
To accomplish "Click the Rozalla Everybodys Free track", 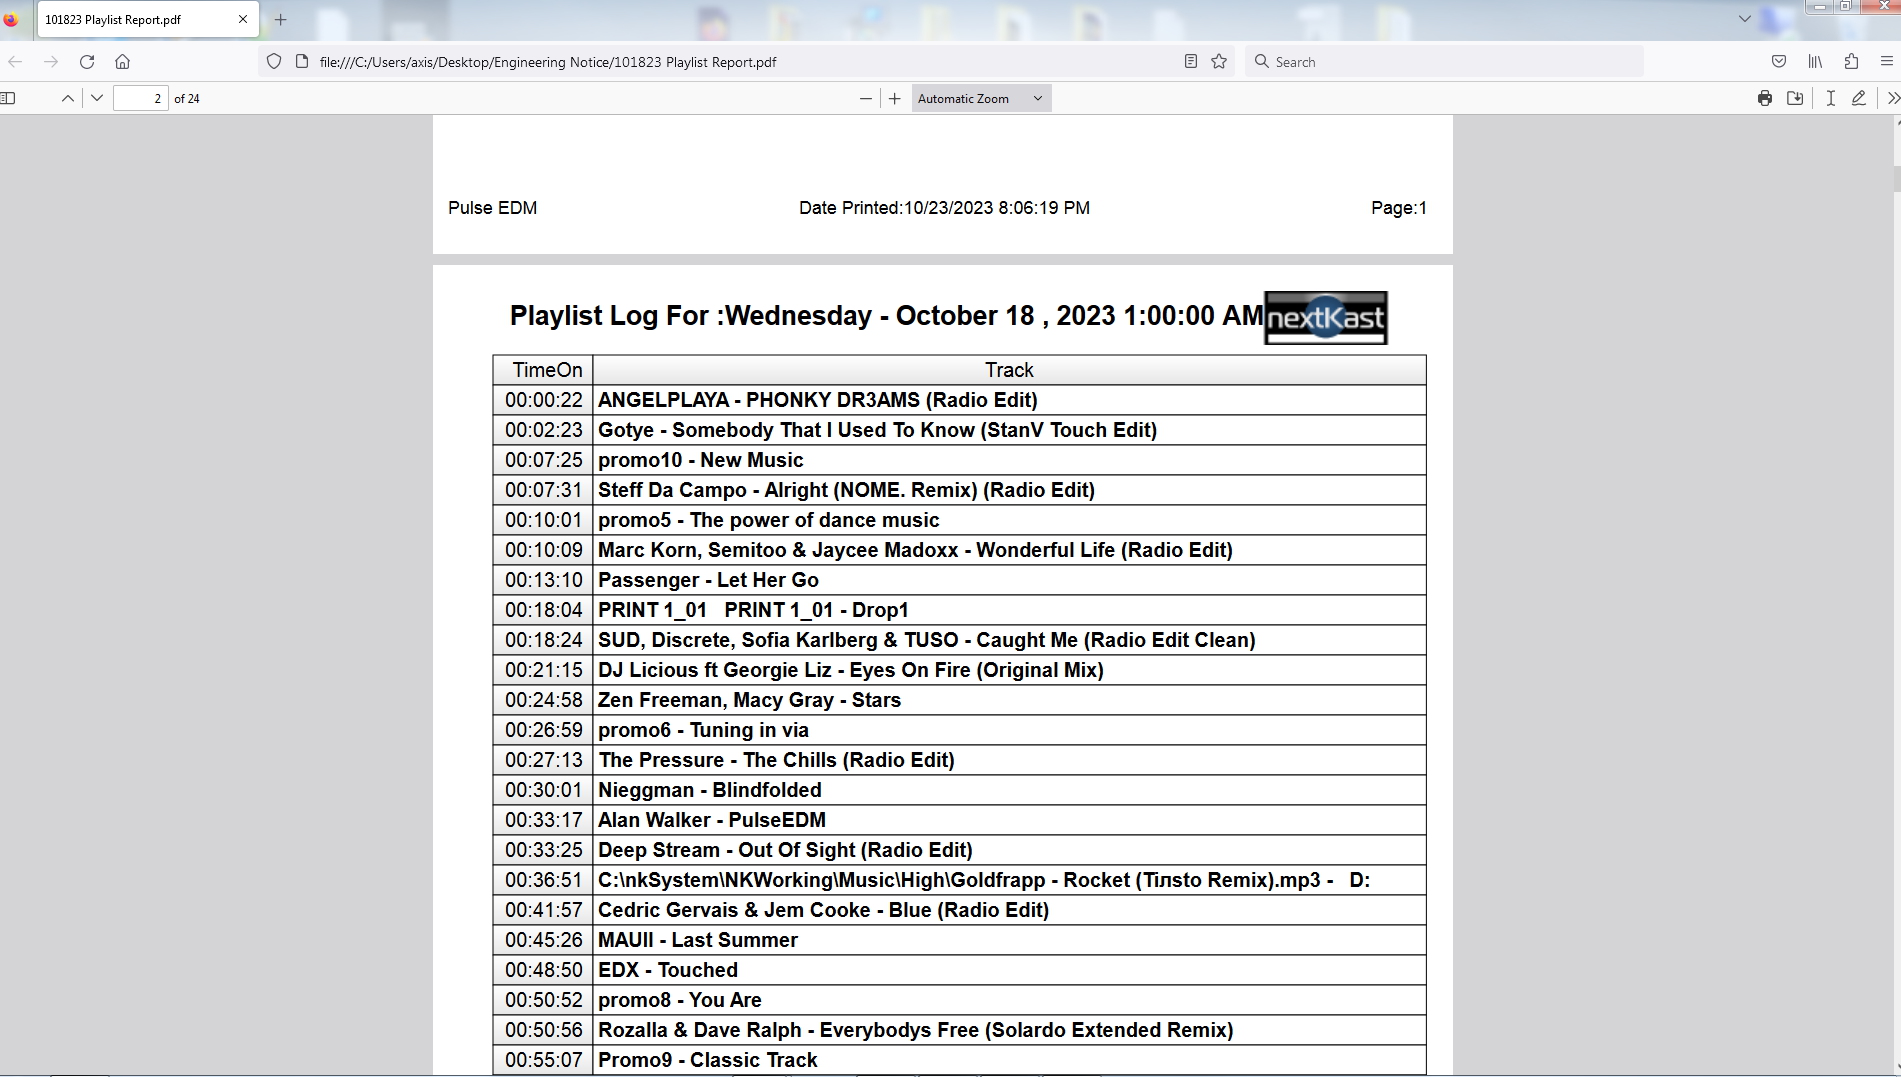I will [959, 1030].
